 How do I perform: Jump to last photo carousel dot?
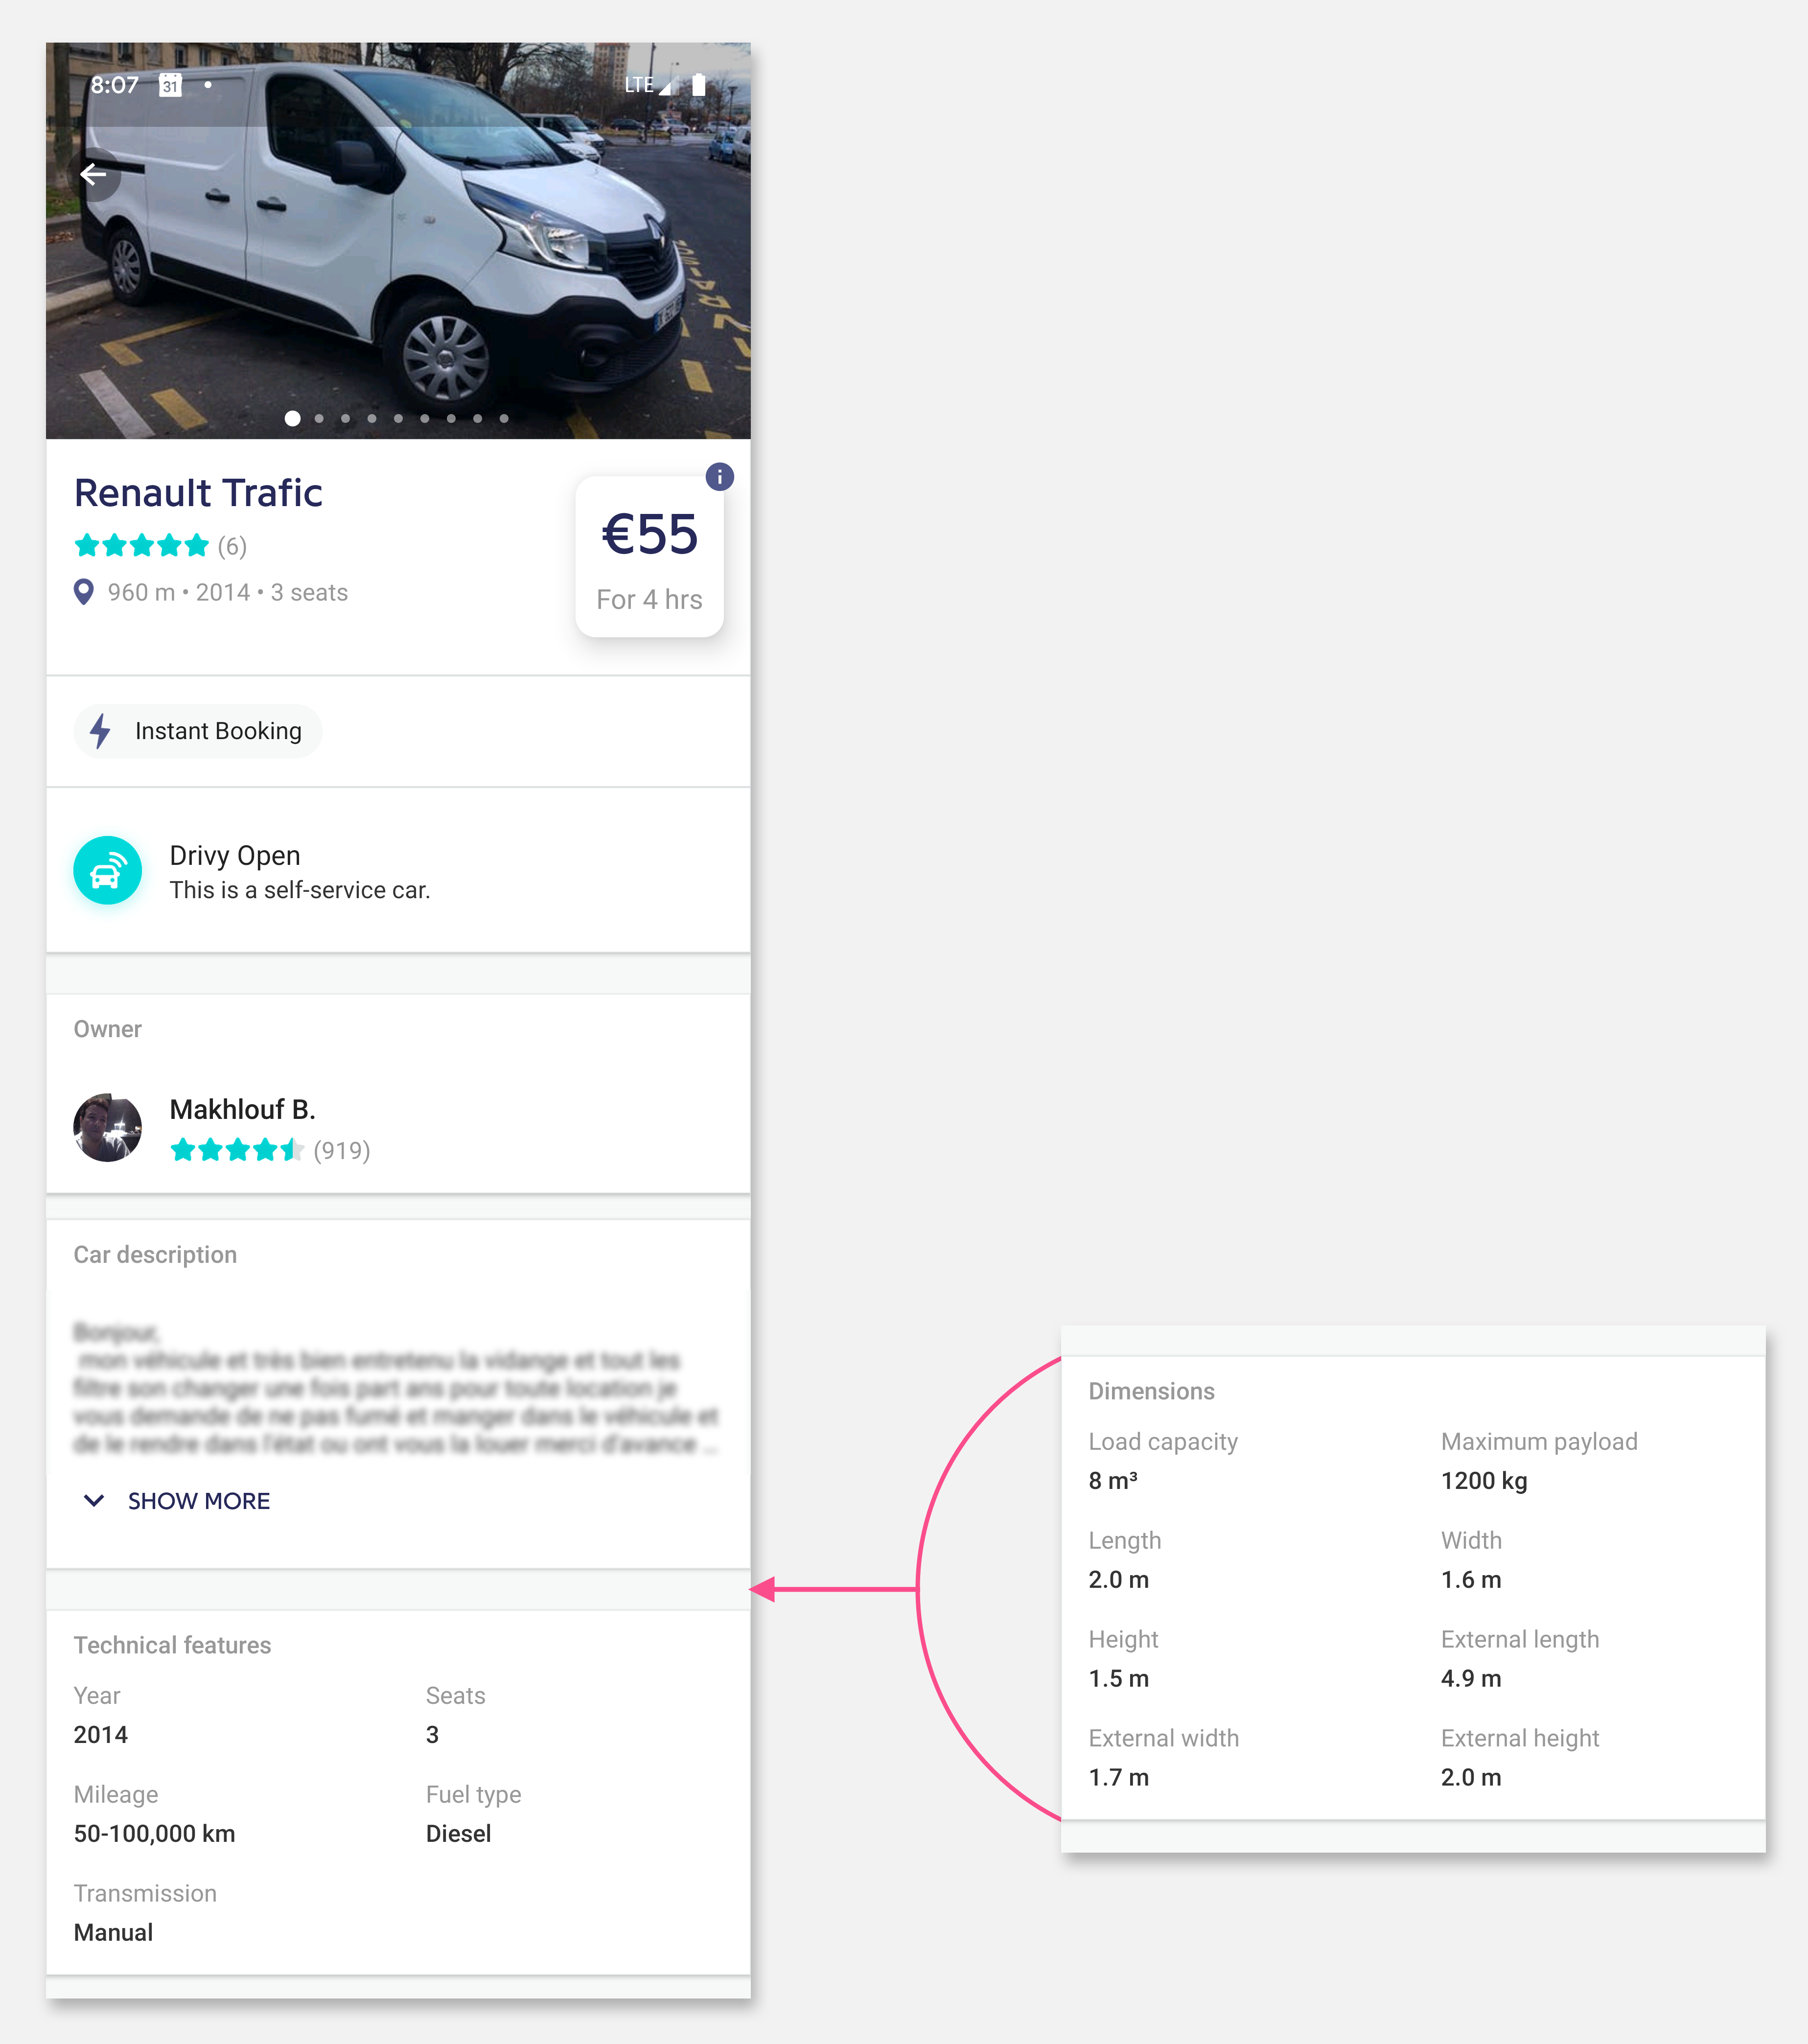point(504,419)
